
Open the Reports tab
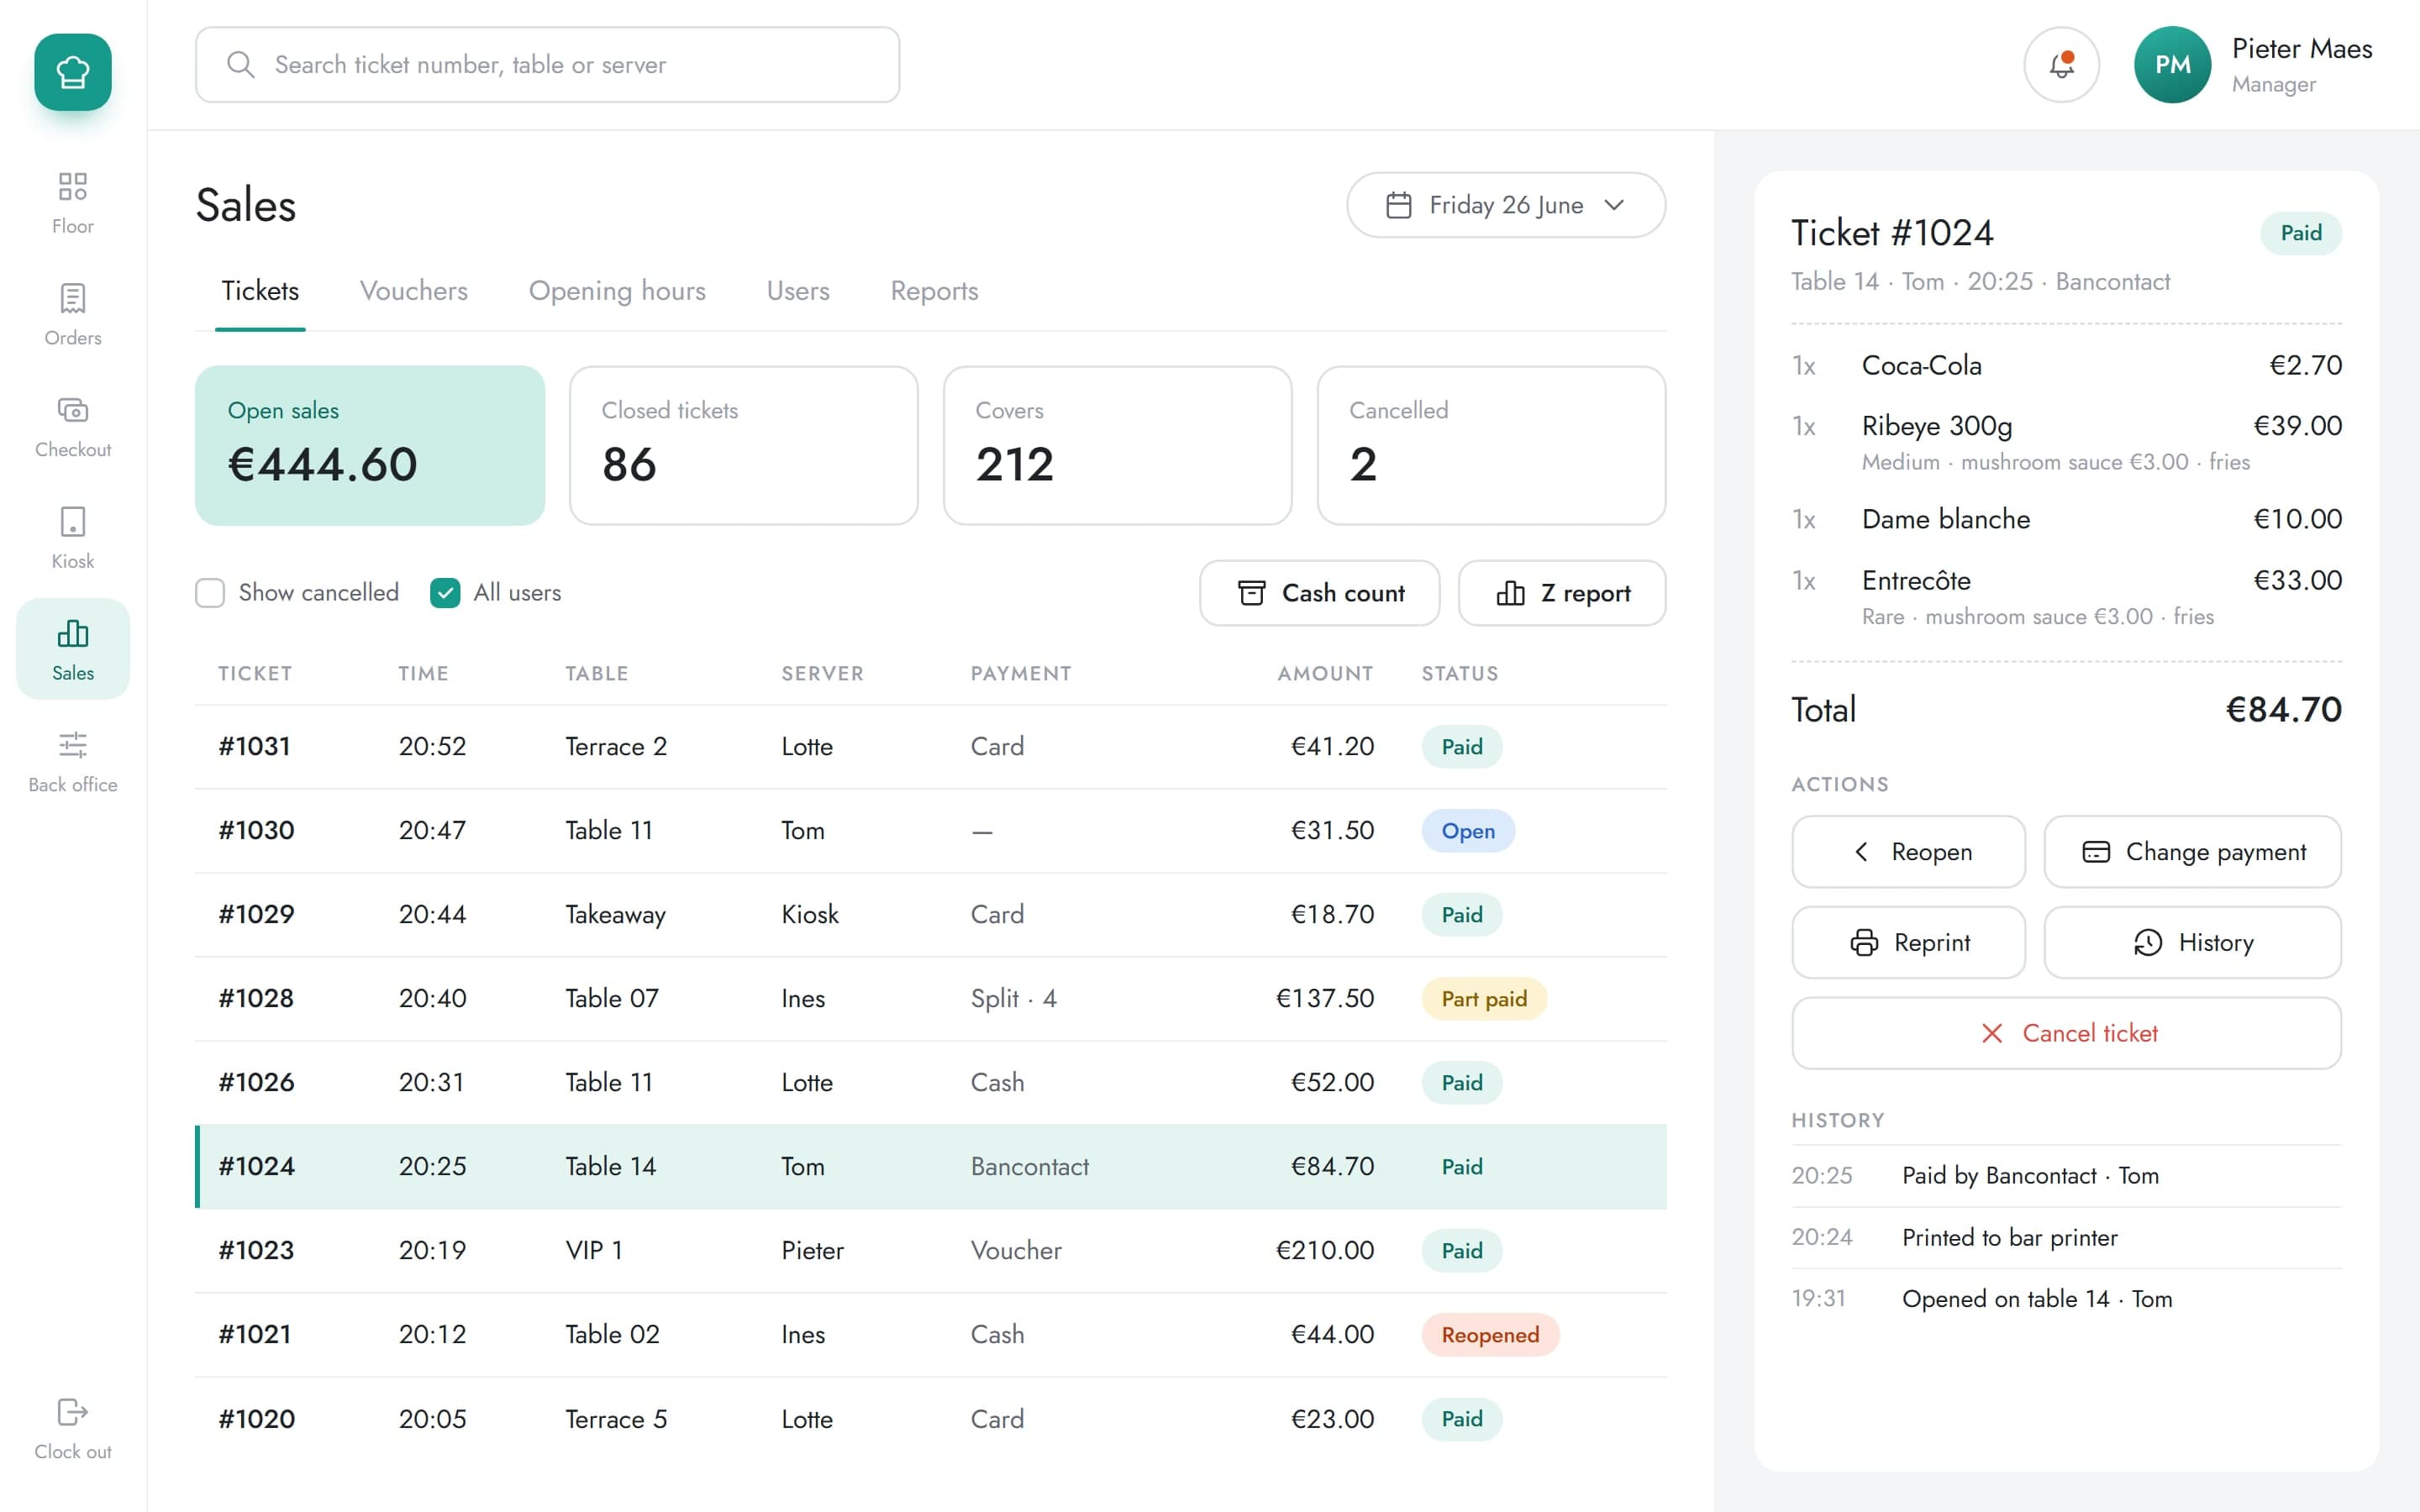pyautogui.click(x=934, y=291)
